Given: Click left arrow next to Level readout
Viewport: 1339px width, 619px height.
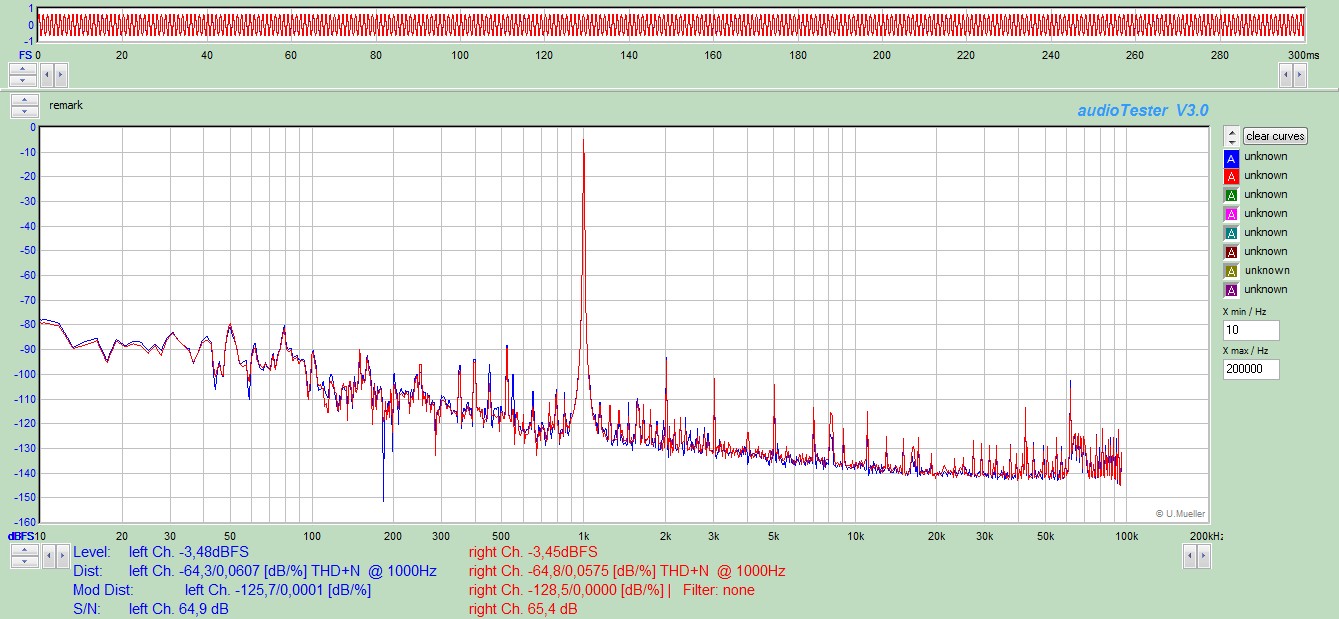Looking at the screenshot, I should pos(48,557).
